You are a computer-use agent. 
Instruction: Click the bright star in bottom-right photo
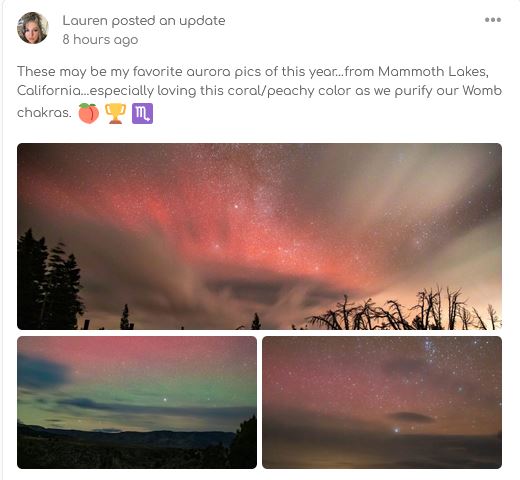396,430
